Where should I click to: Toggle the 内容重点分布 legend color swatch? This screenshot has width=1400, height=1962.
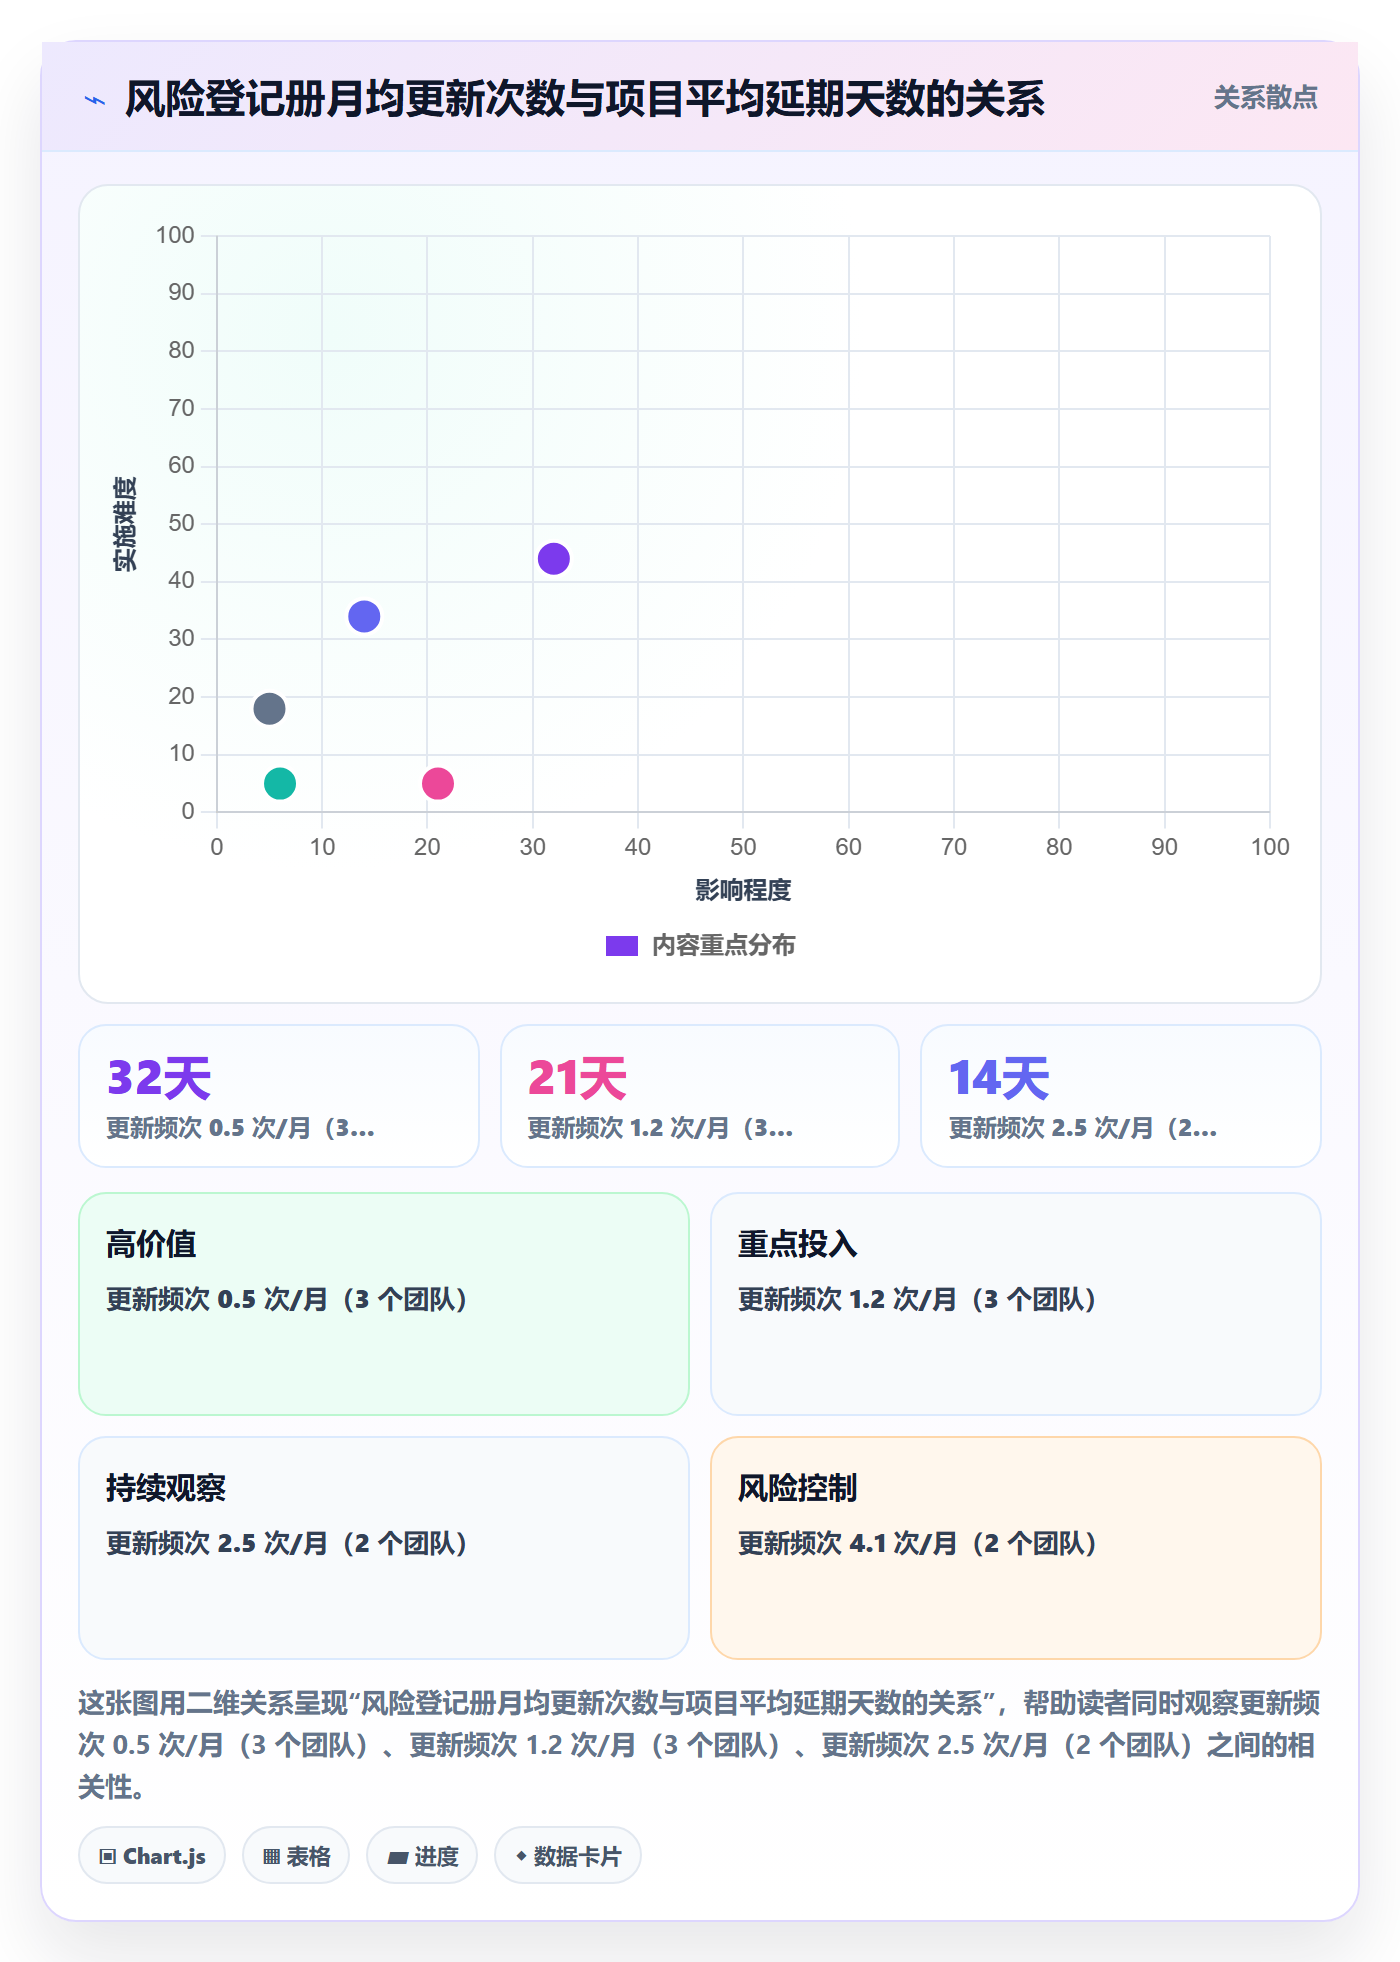[x=622, y=946]
